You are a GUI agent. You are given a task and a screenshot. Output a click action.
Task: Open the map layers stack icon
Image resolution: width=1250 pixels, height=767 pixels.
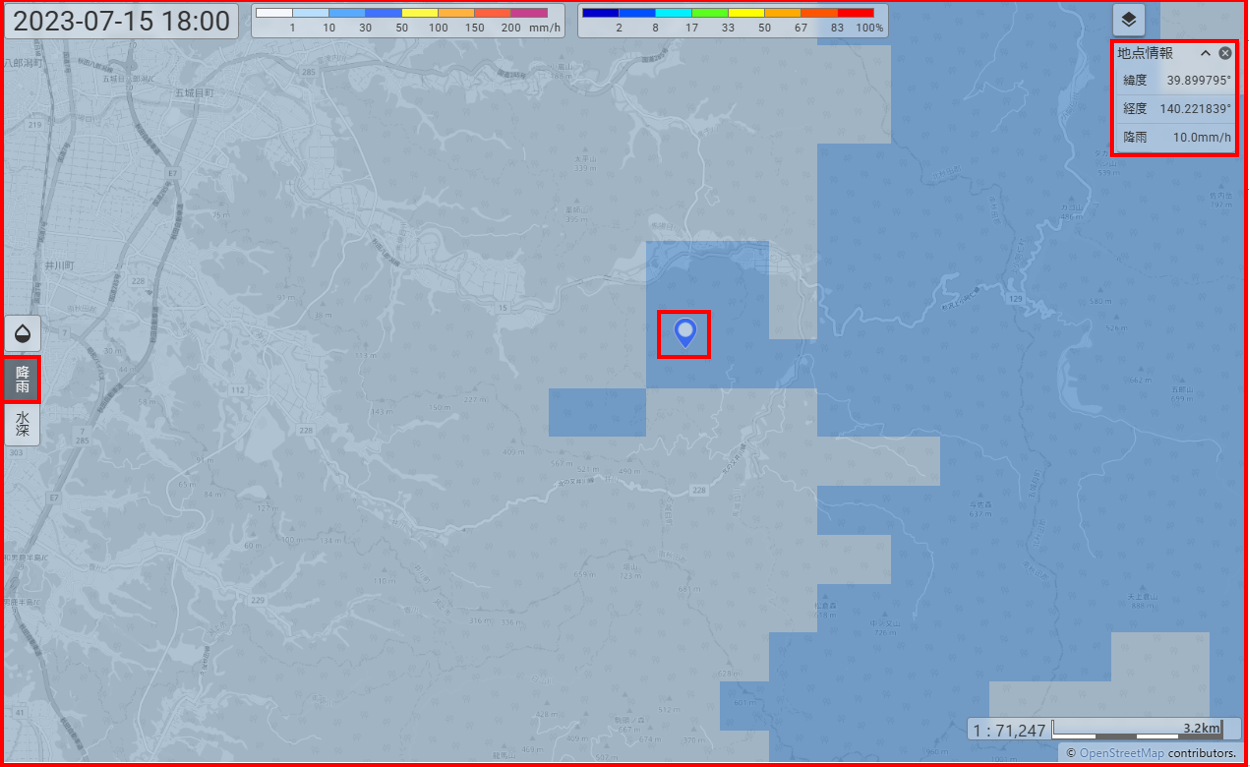click(x=1128, y=20)
